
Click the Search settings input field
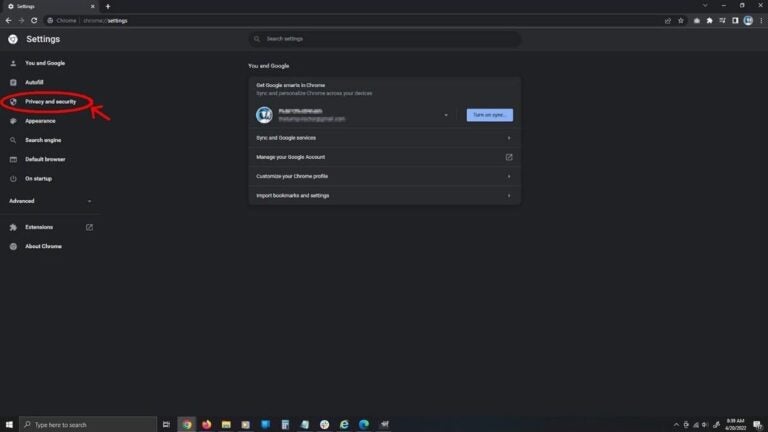(x=384, y=39)
